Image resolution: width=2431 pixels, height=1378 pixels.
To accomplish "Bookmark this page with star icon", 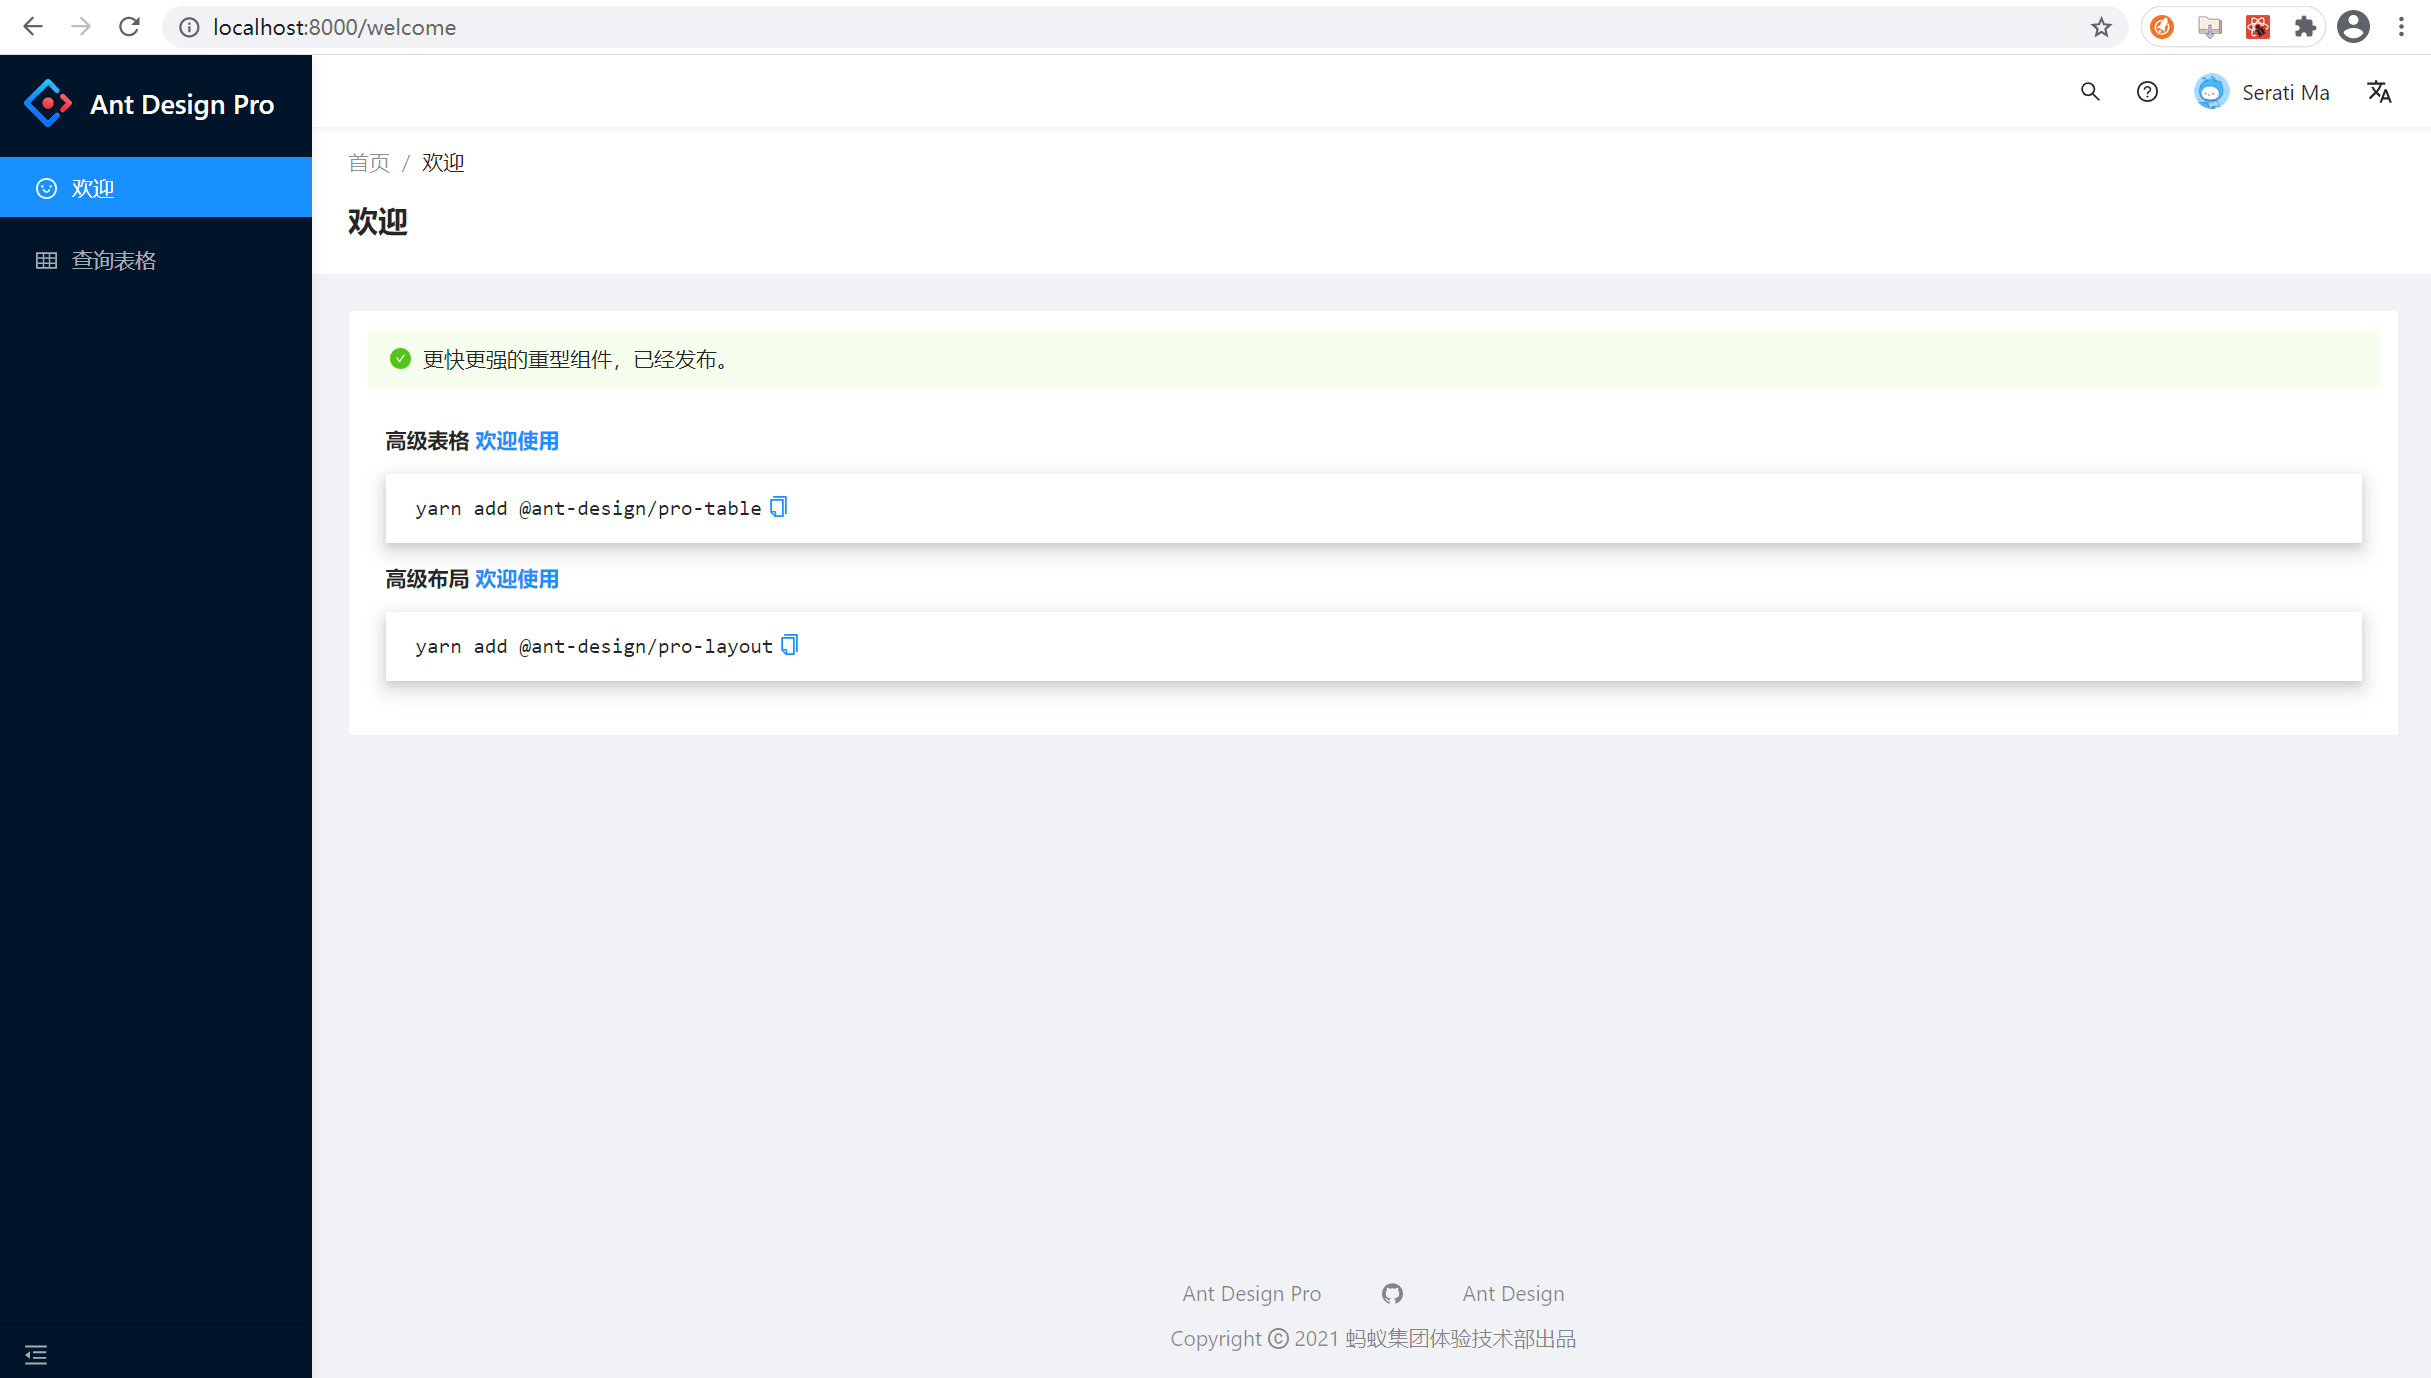I will [2101, 27].
